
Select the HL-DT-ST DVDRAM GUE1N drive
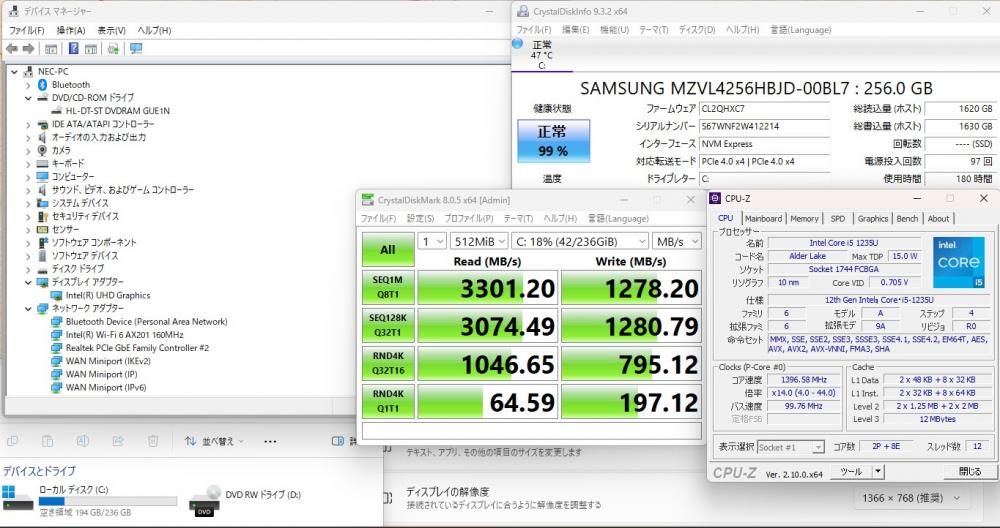tap(117, 110)
